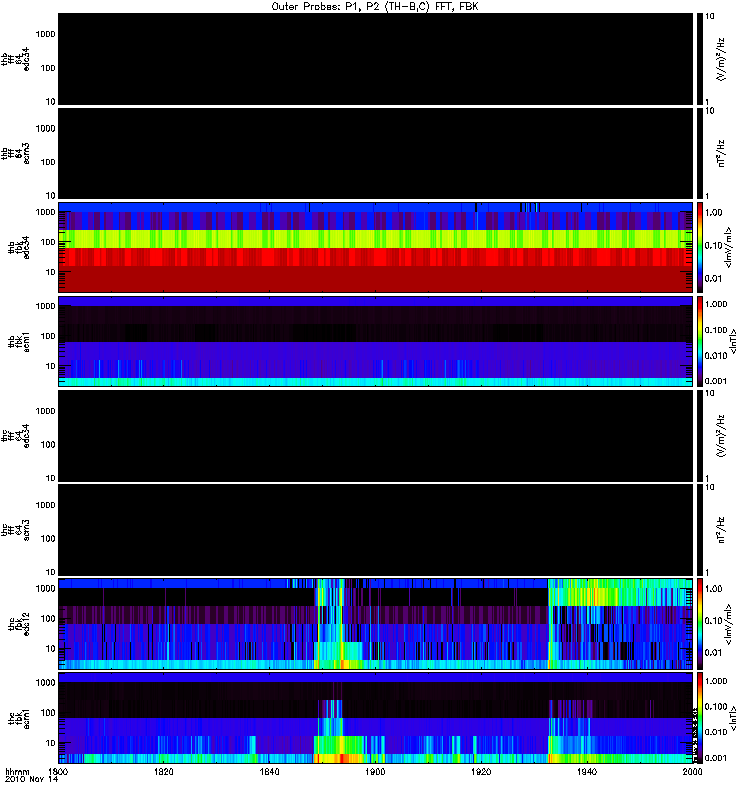Click the '0.001' tick on thc fbk scm1 color bar

tap(716, 758)
